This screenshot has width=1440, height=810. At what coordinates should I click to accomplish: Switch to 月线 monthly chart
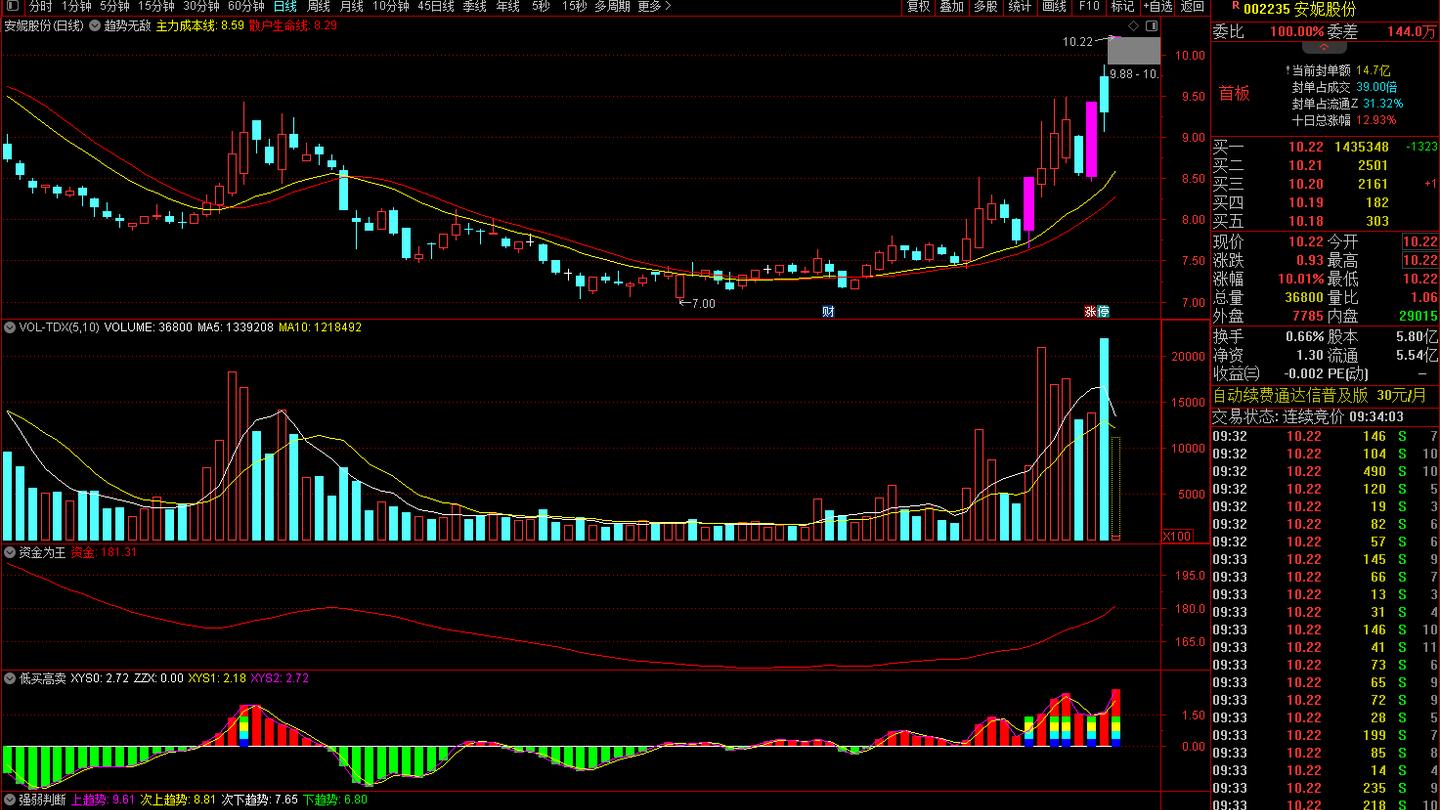click(351, 6)
